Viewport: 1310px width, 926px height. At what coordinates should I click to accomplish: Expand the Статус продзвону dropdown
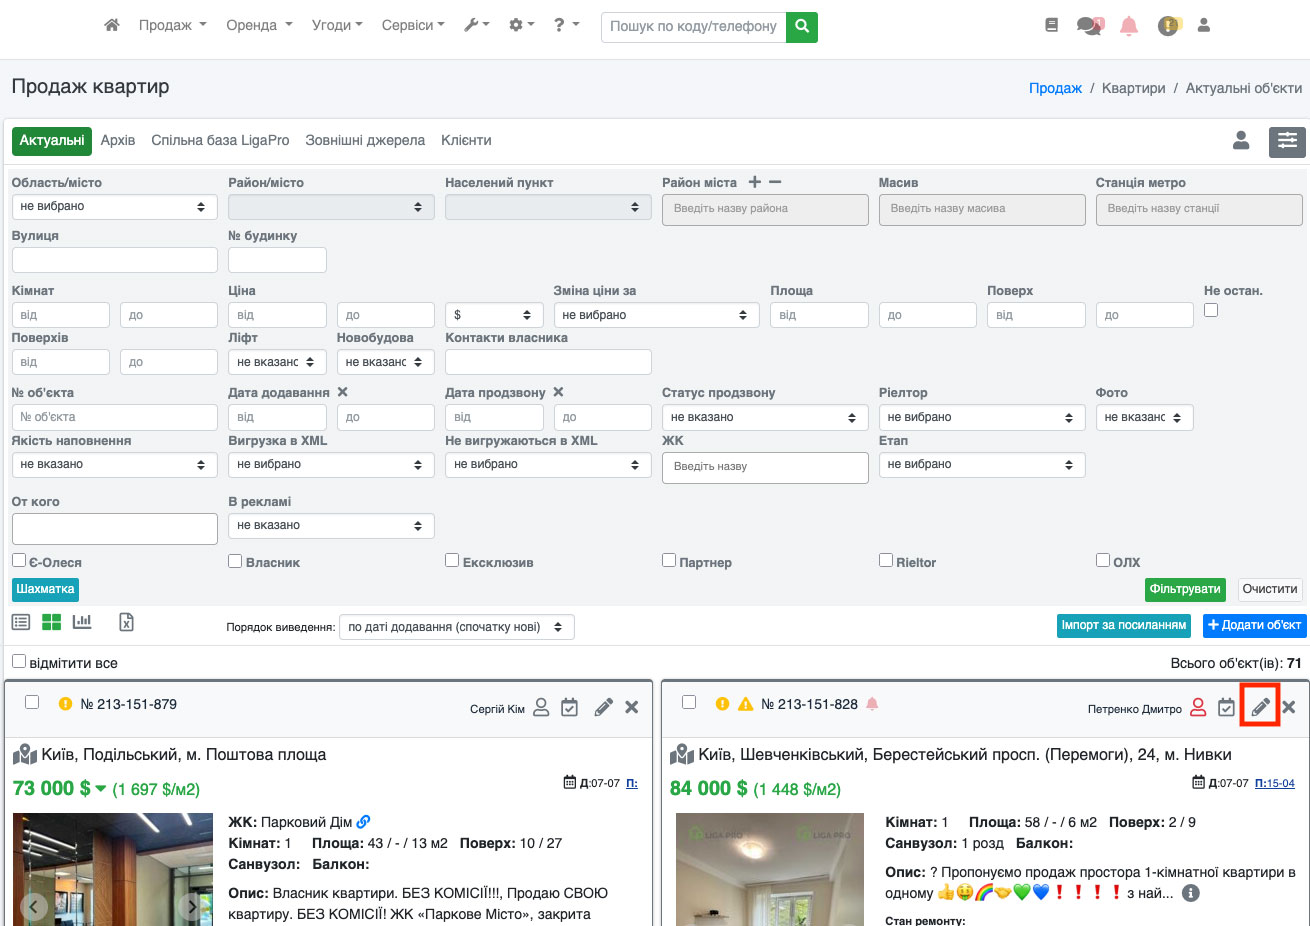pos(764,417)
